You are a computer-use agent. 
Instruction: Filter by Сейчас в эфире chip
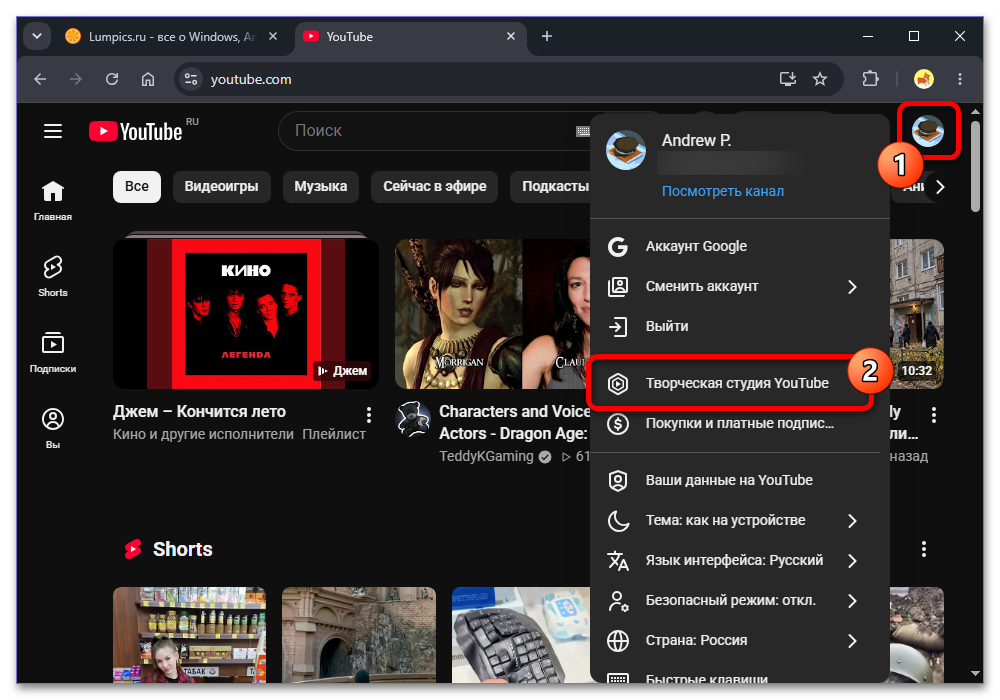434,187
